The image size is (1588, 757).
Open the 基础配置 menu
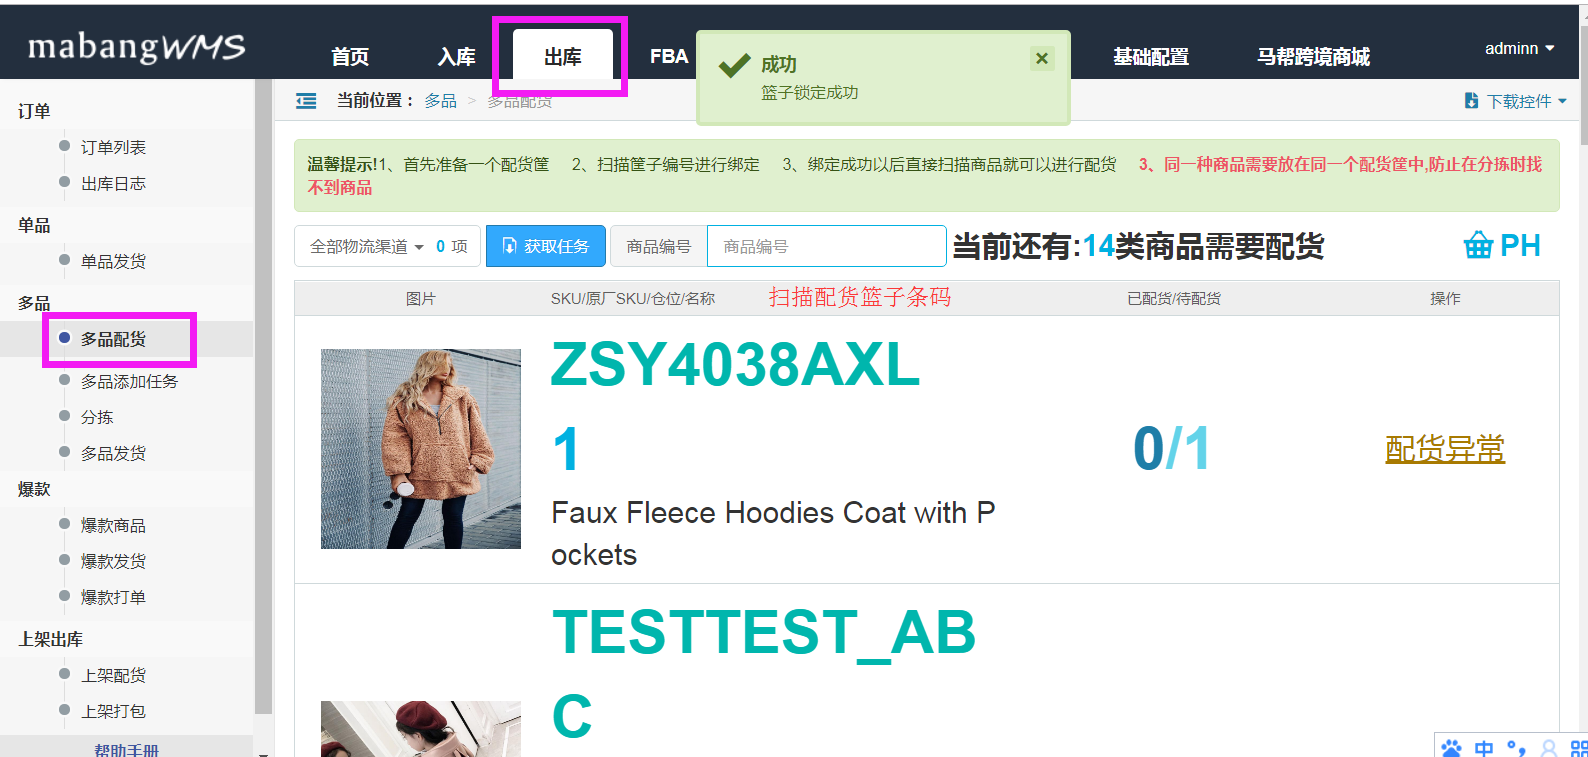tap(1151, 56)
